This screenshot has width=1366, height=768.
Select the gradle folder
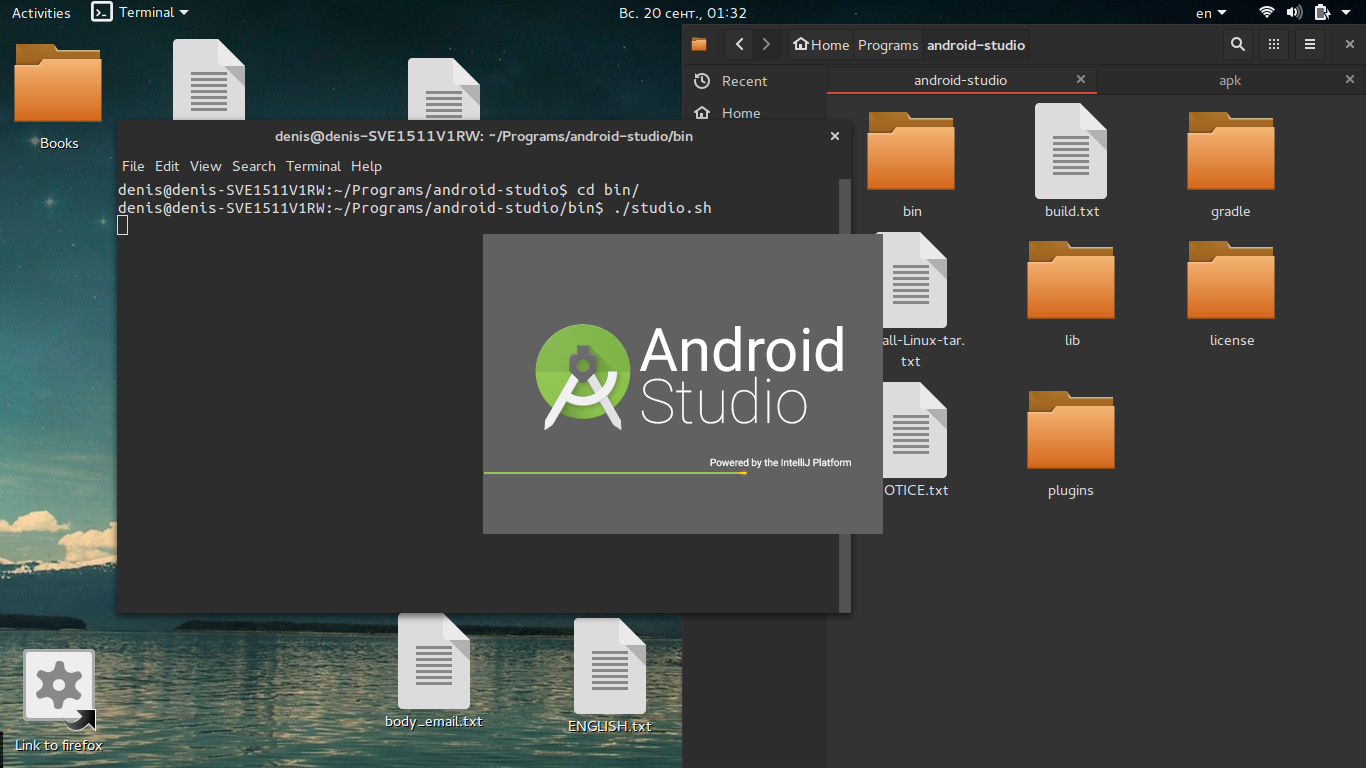pos(1231,165)
